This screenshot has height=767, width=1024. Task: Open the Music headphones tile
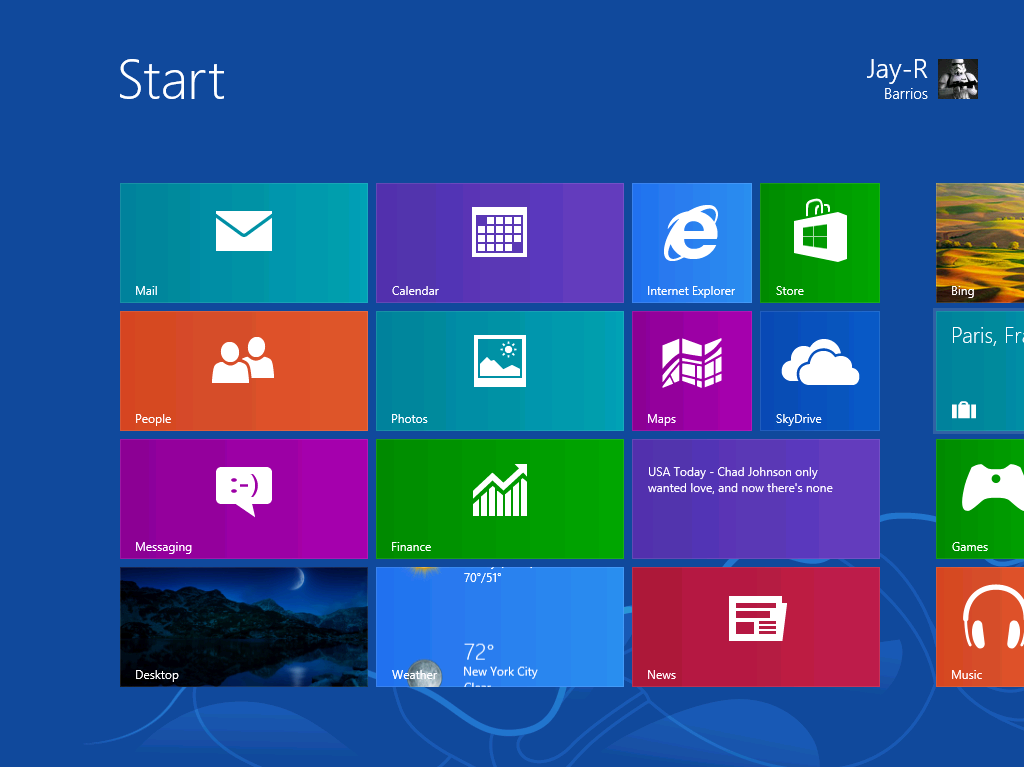pyautogui.click(x=980, y=626)
